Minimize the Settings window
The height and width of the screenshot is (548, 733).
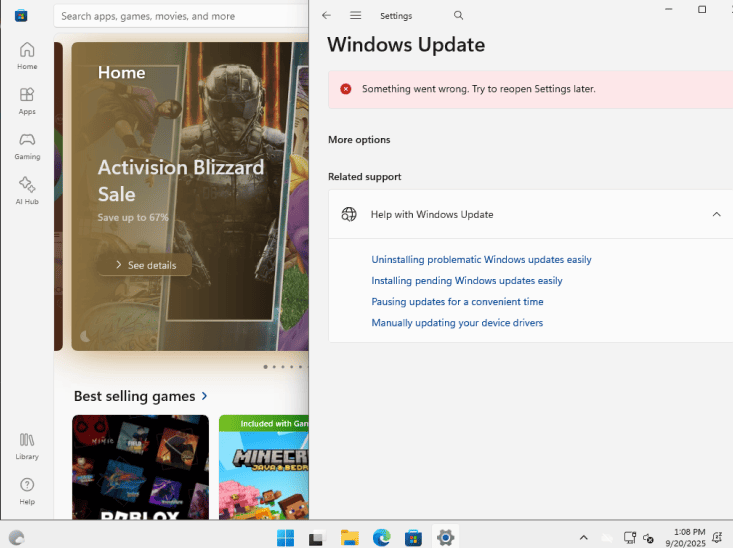pos(669,9)
